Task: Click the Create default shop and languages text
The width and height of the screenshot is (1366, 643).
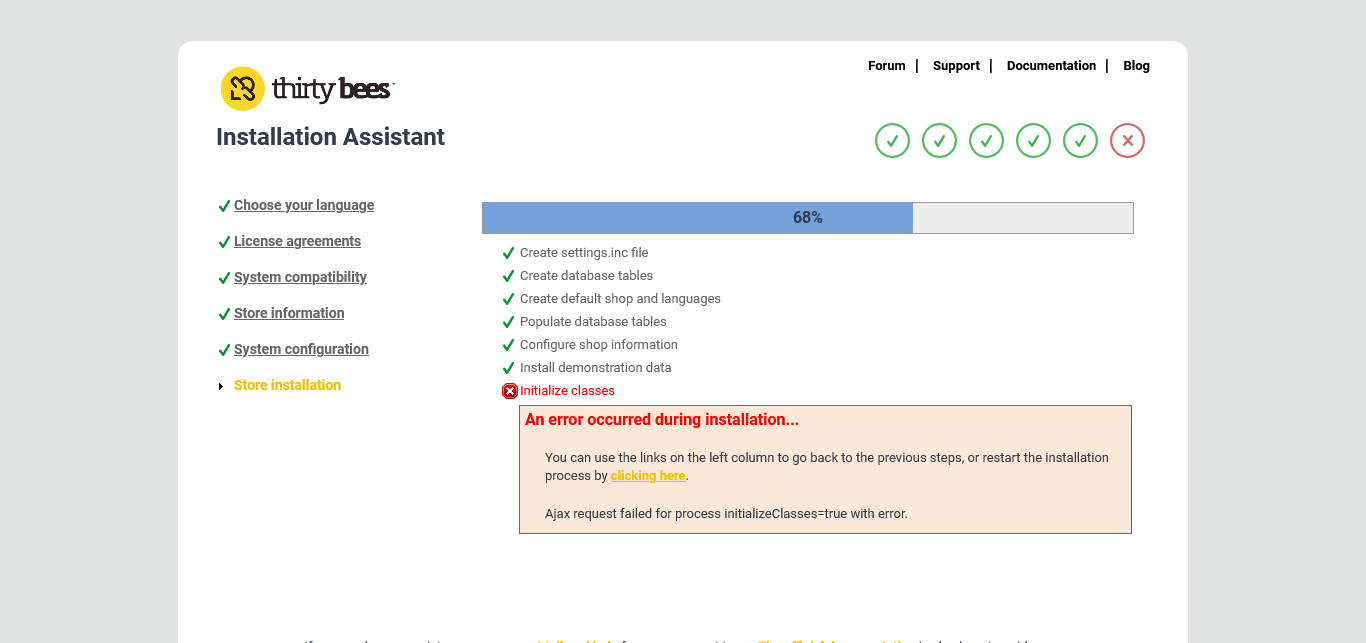Action: (620, 299)
